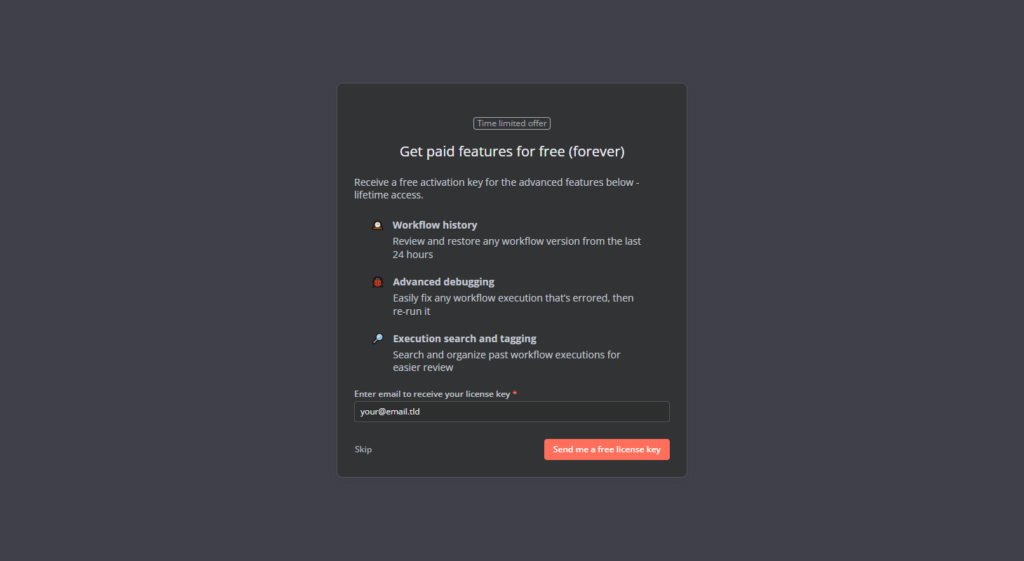Focus the email address input field
This screenshot has width=1024, height=561.
coord(512,412)
